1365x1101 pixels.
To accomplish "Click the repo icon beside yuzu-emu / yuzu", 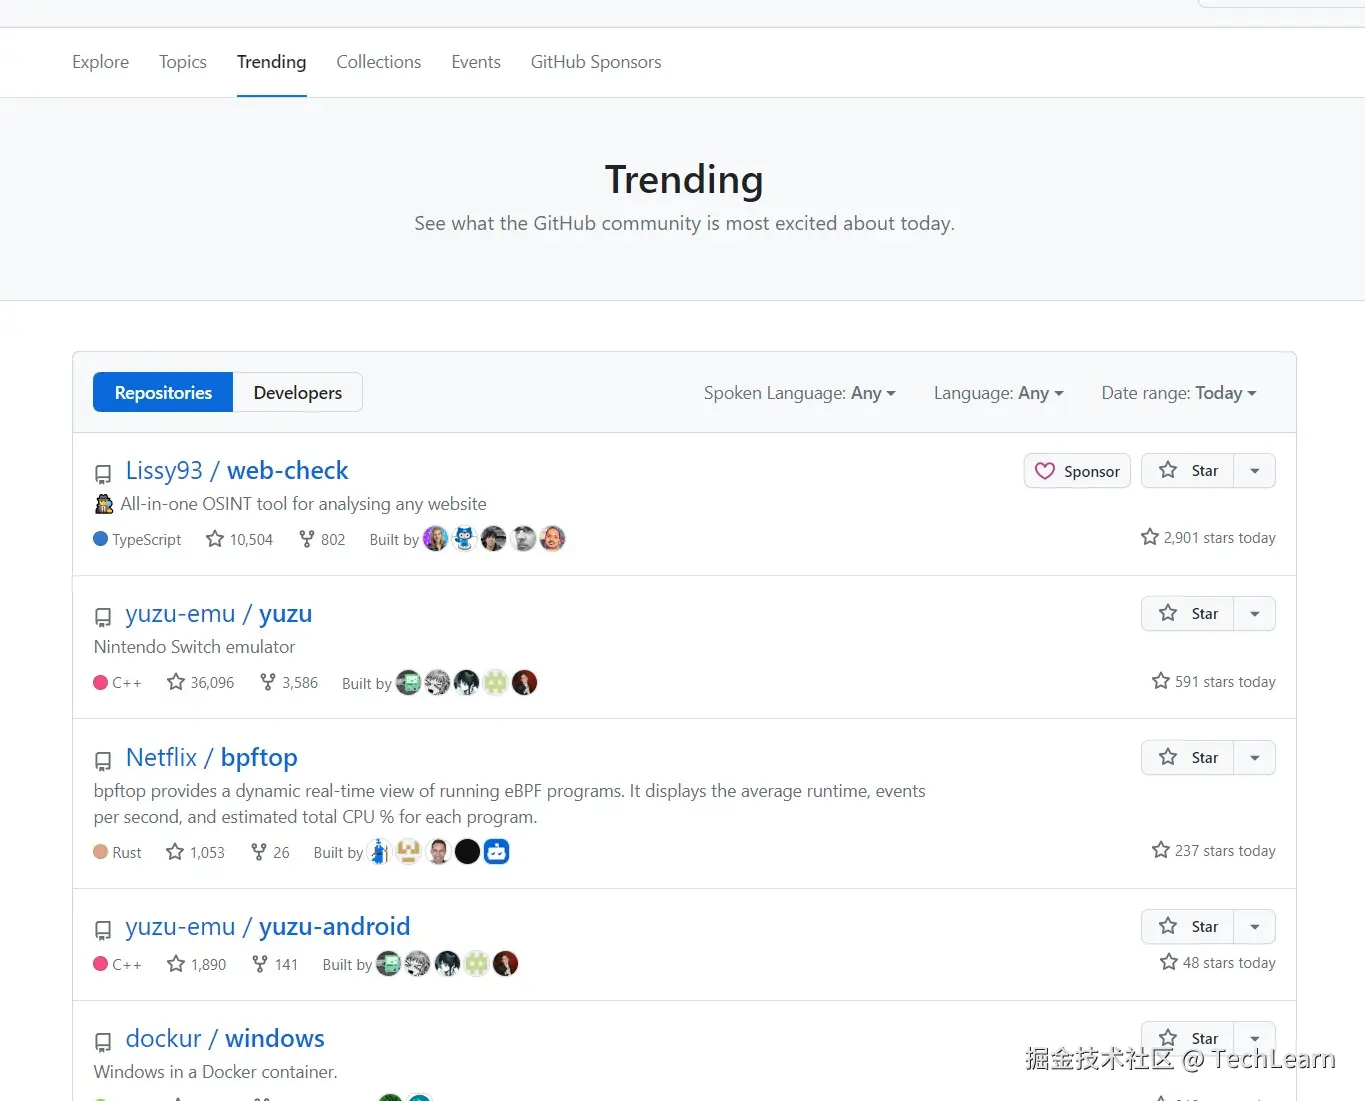I will click(103, 616).
